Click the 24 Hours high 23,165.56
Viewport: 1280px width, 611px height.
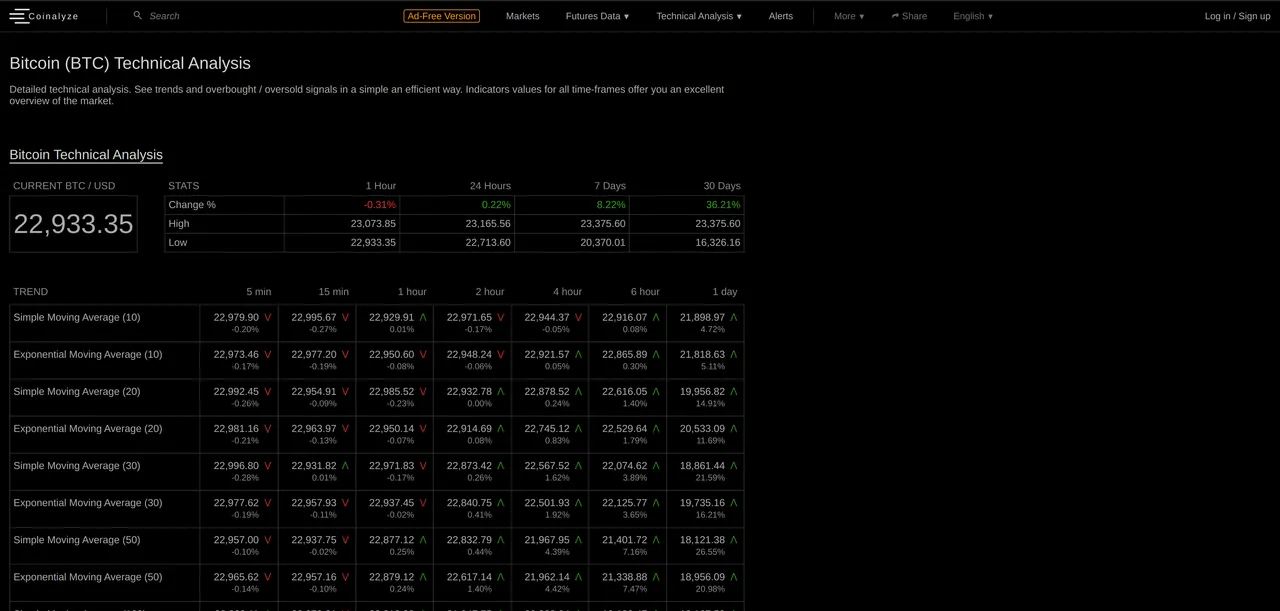pyautogui.click(x=488, y=224)
